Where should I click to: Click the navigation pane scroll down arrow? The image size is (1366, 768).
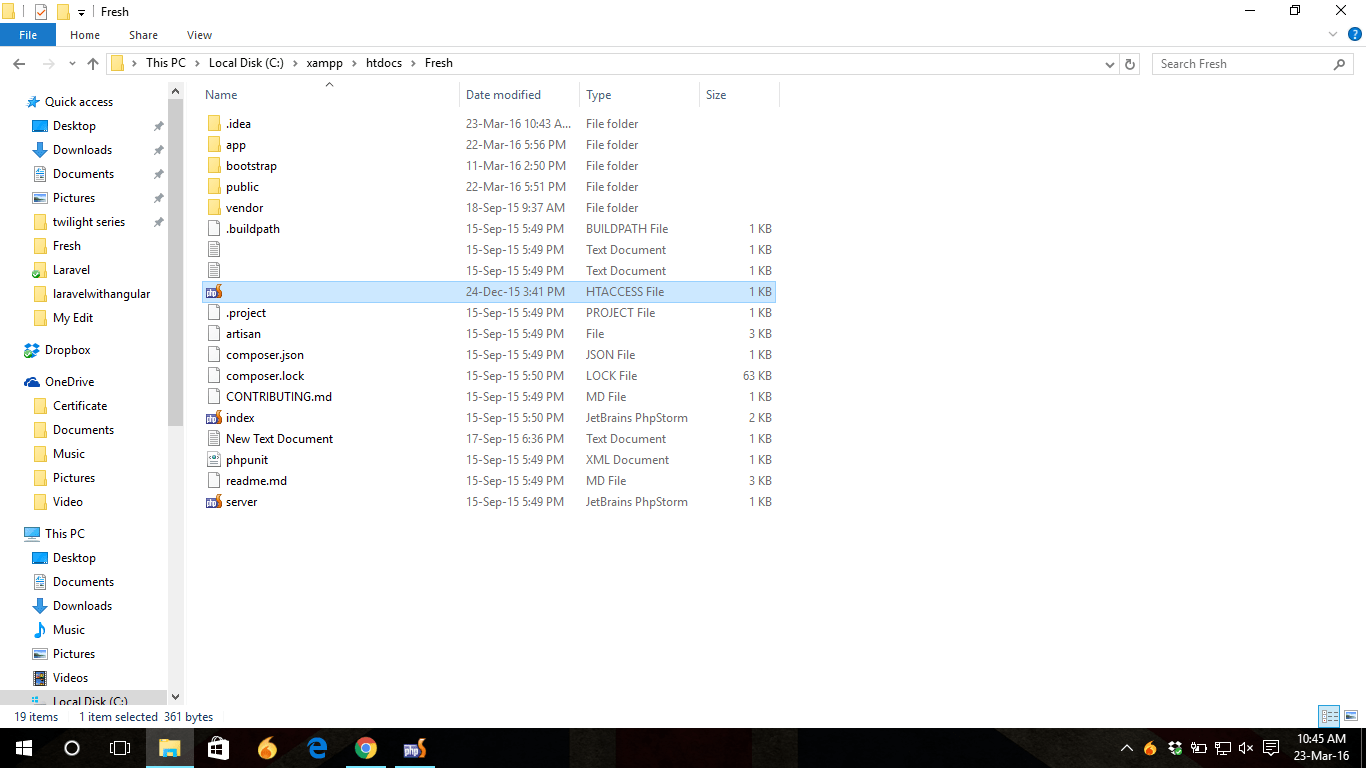click(176, 697)
